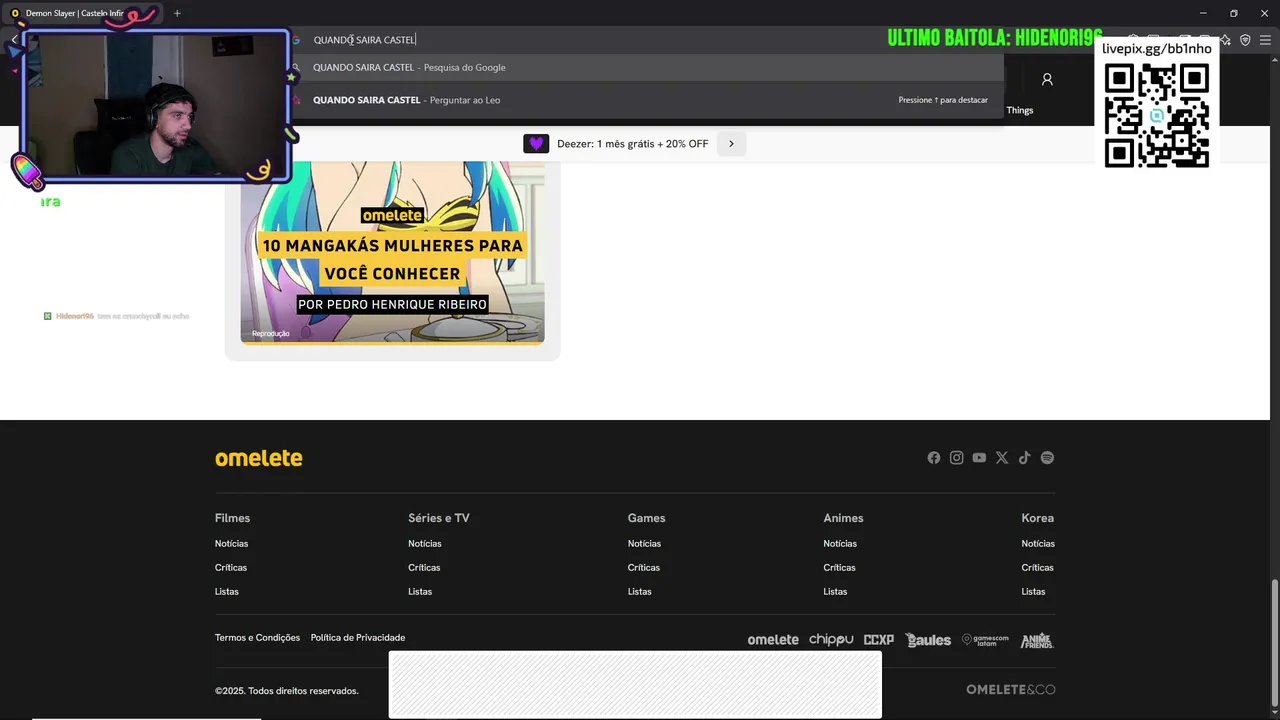Open the Korea footer heading
This screenshot has width=1280, height=720.
pos(1038,518)
